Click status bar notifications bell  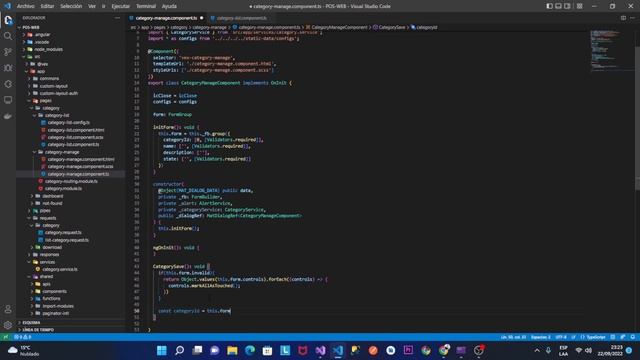point(633,337)
